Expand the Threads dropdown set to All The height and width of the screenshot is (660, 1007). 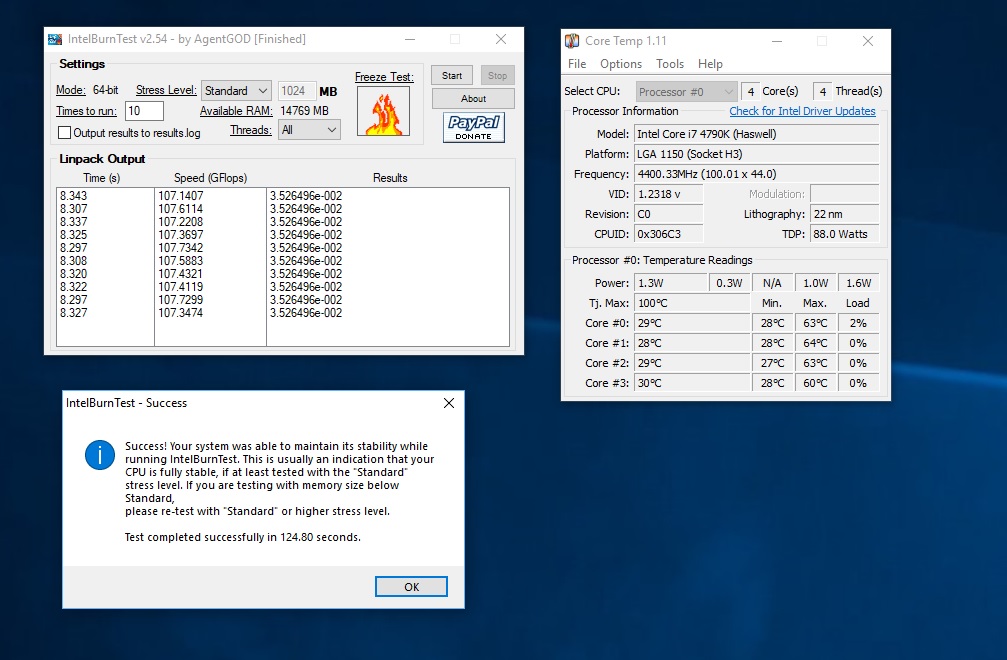309,130
